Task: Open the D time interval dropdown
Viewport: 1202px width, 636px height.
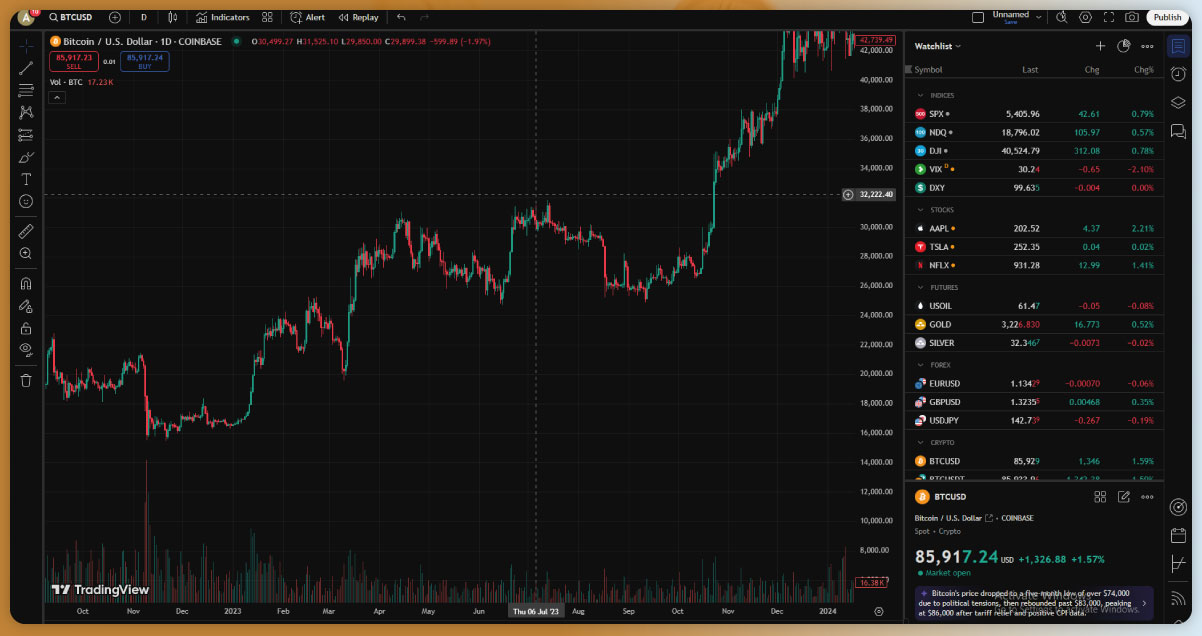Action: (x=144, y=17)
